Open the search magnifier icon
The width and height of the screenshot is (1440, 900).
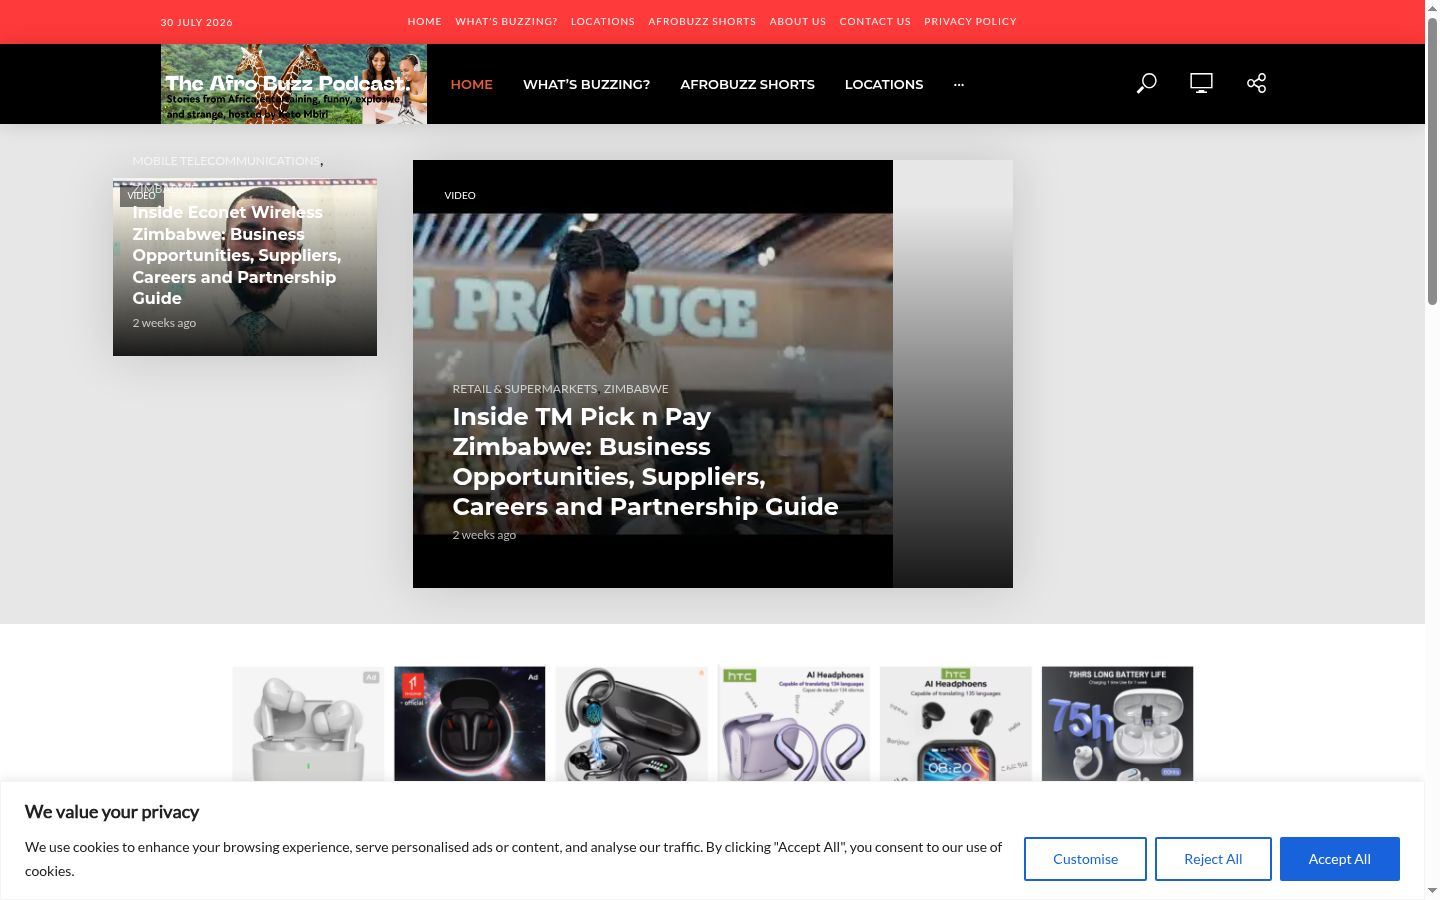click(x=1147, y=83)
